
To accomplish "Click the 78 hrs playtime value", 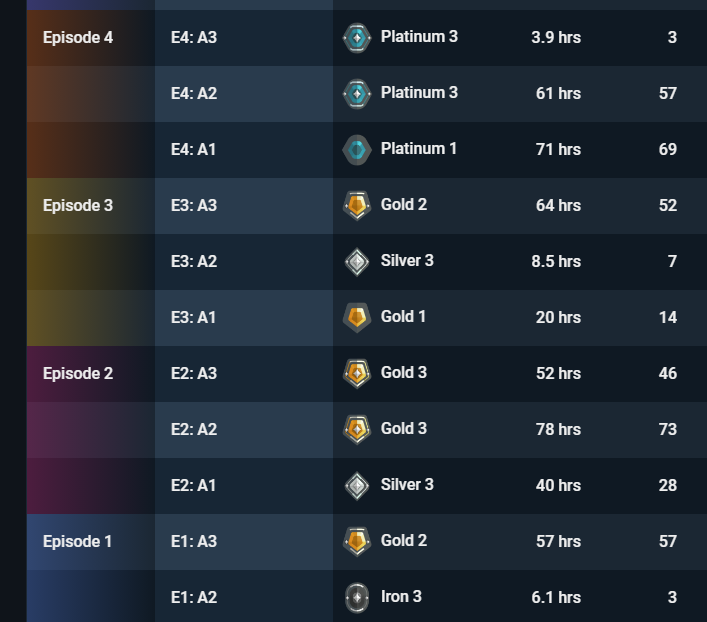I will 557,430.
